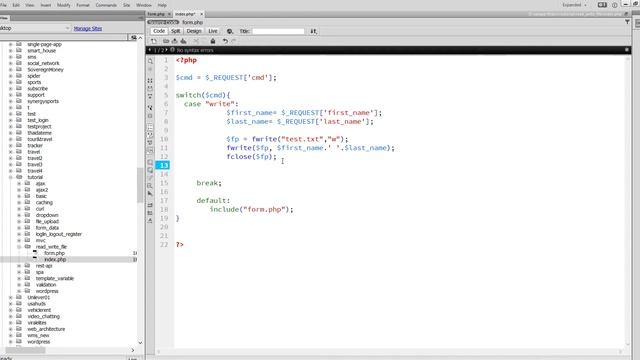
Task: Open the Window menu
Action: click(144, 5)
